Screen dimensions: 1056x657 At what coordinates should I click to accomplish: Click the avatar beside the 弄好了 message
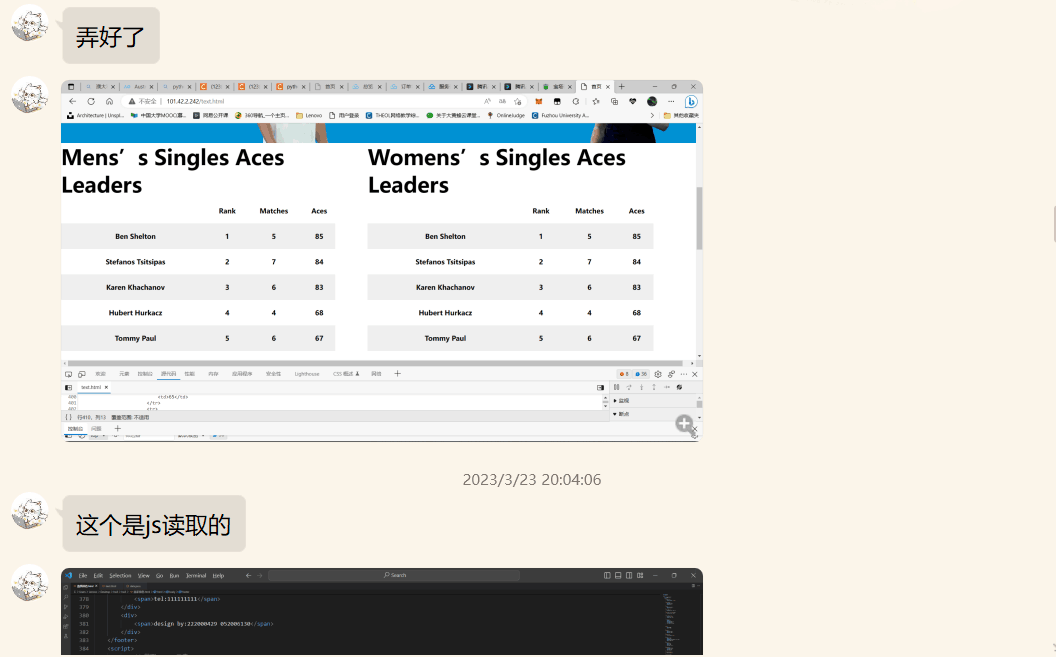pyautogui.click(x=30, y=24)
